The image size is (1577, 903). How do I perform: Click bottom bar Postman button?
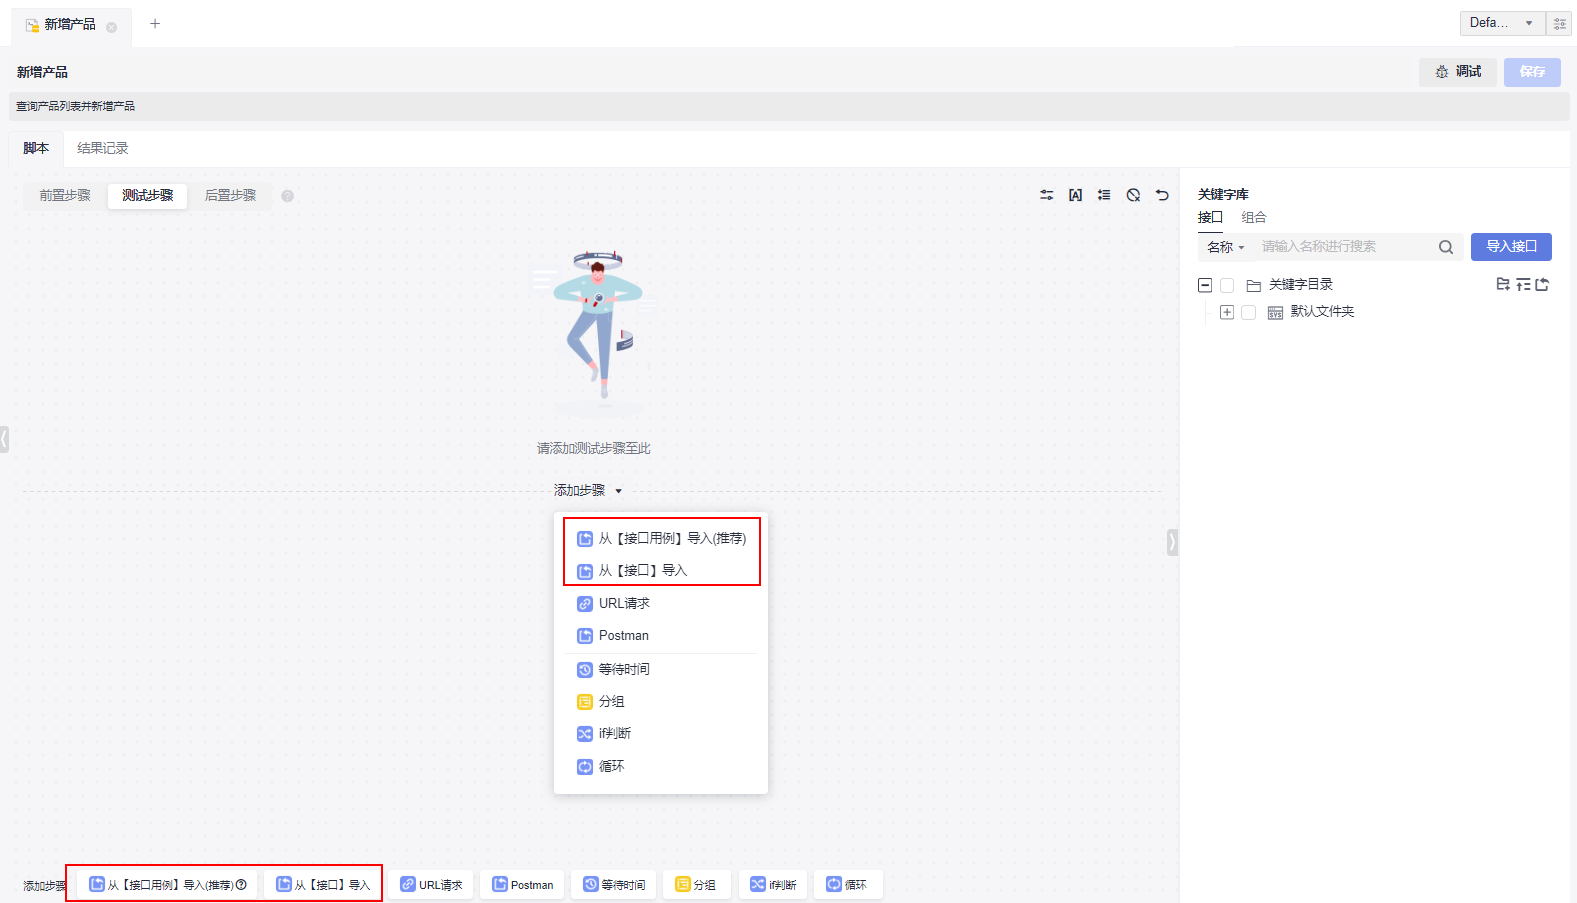[x=522, y=885]
